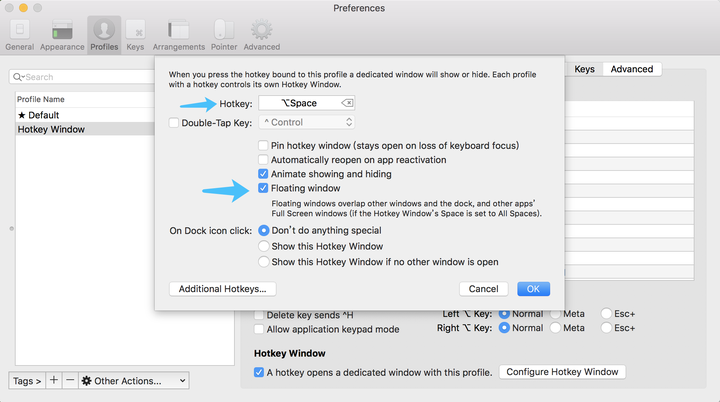Enable Pin hotkey window checkbox
Viewport: 720px width, 402px height.
point(263,145)
